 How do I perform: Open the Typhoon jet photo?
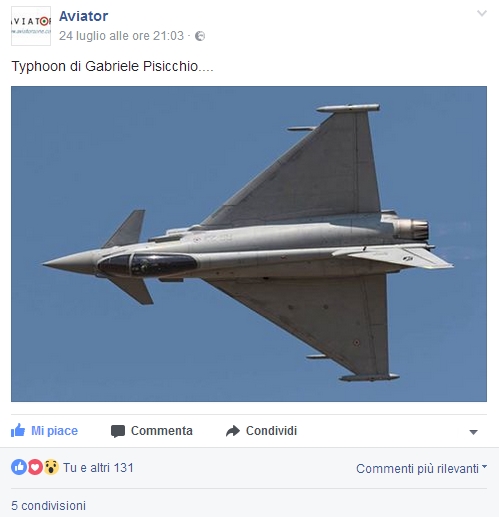click(x=249, y=244)
